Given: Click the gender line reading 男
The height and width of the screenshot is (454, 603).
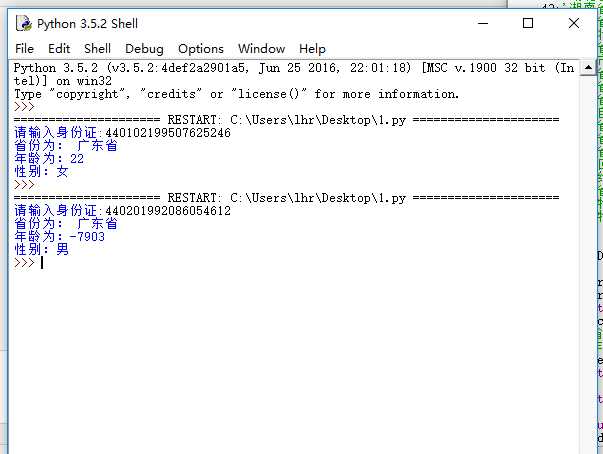Looking at the screenshot, I should click(41, 249).
